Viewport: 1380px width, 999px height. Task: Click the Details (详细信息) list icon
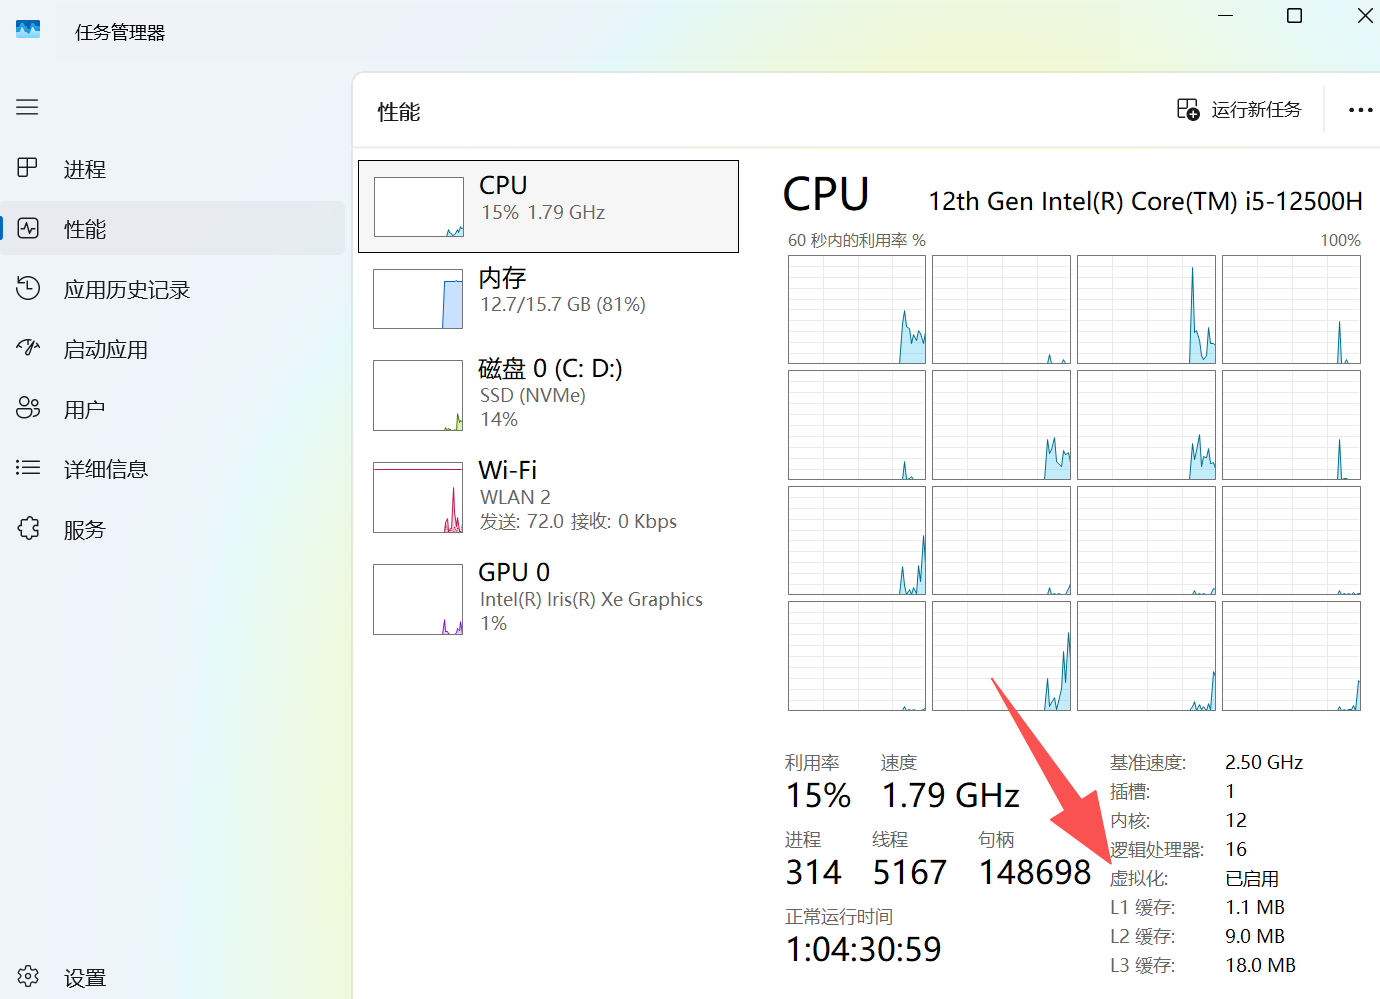(28, 468)
